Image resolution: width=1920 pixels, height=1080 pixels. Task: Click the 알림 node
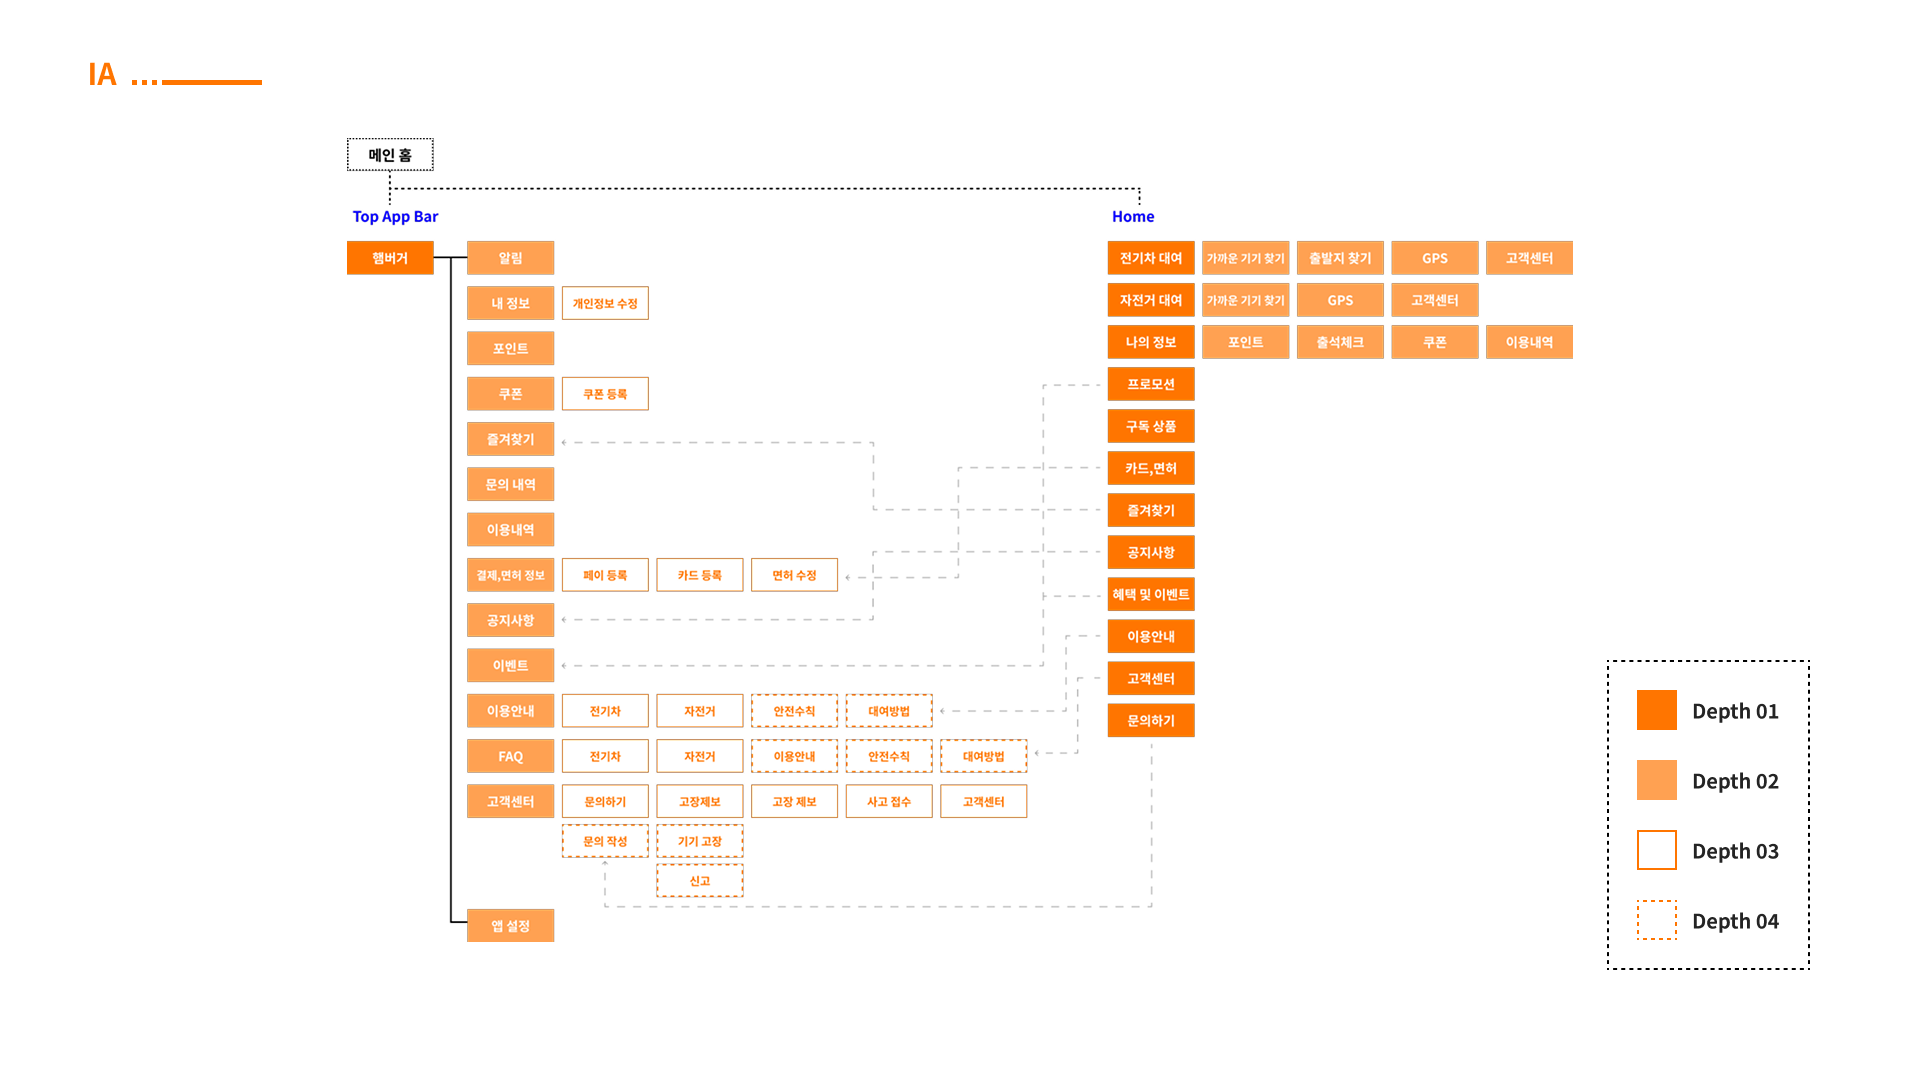(x=510, y=258)
